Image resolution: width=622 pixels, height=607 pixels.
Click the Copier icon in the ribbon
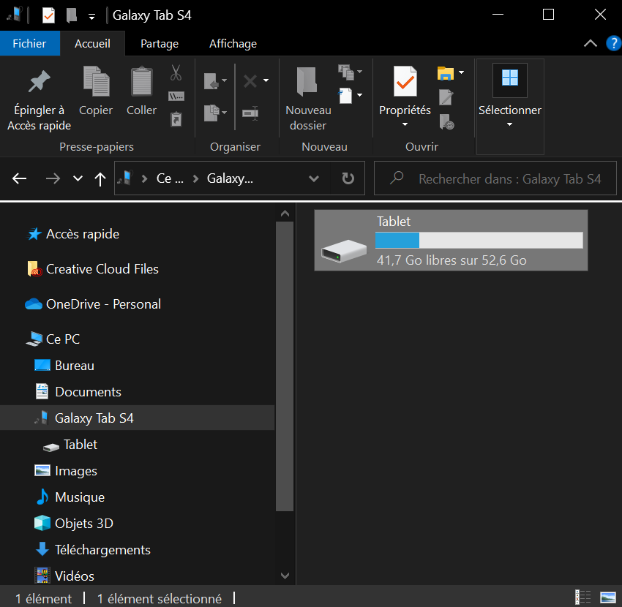pyautogui.click(x=96, y=82)
